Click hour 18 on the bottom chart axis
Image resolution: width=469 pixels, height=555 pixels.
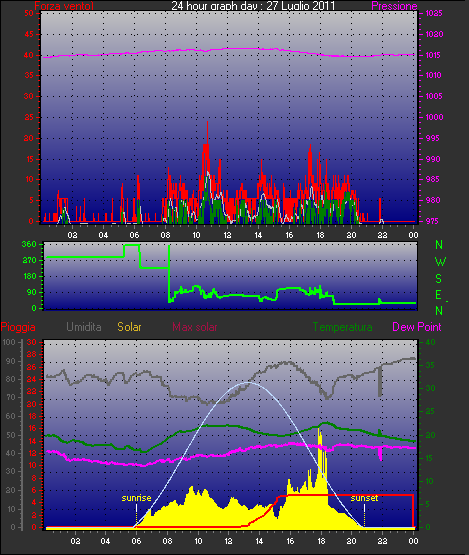321,541
